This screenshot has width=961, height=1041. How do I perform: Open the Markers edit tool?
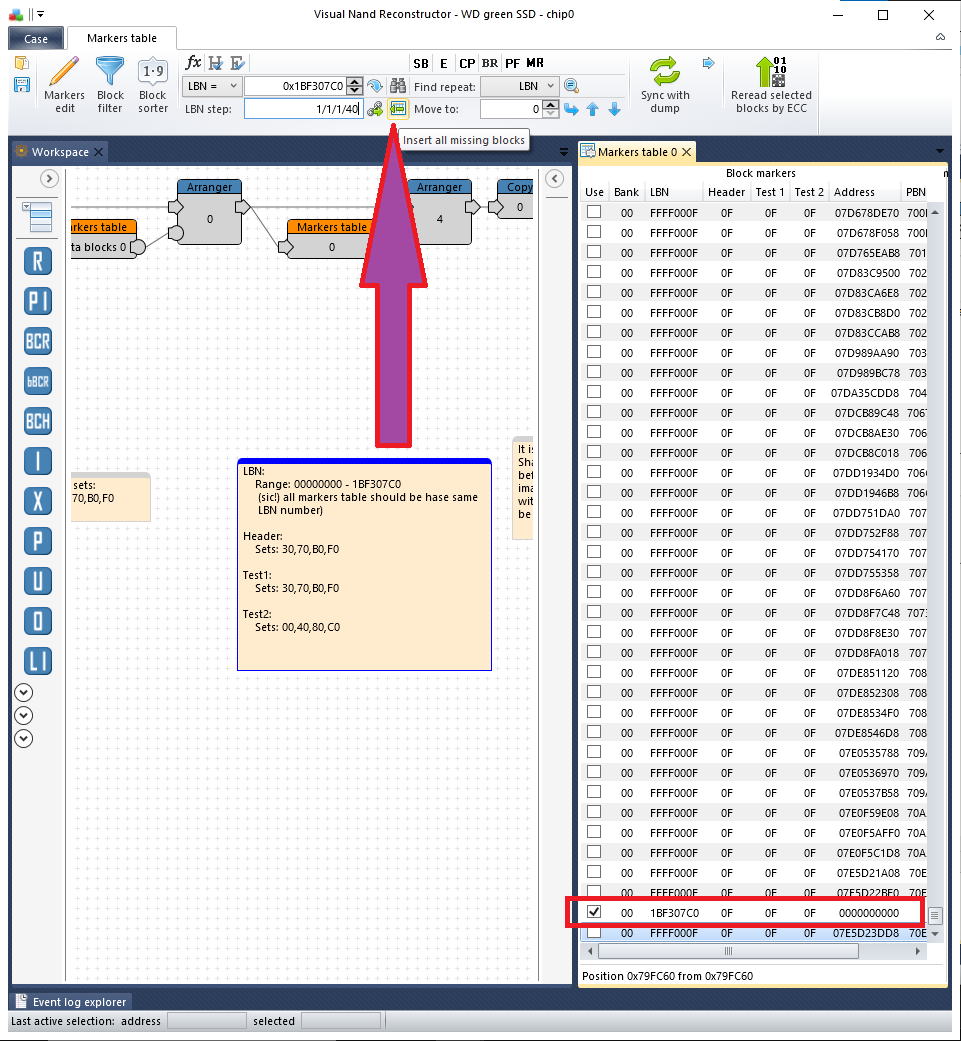coord(64,84)
